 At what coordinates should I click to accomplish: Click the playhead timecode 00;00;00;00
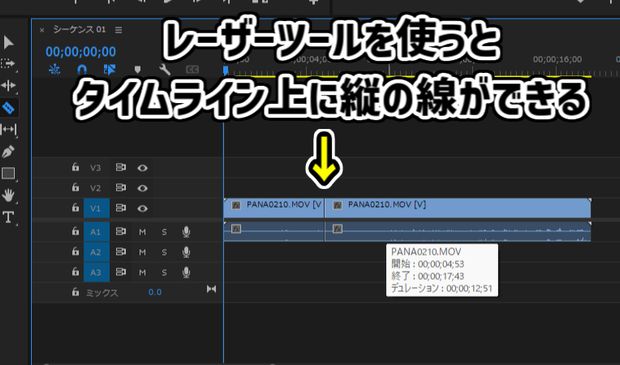[x=81, y=52]
